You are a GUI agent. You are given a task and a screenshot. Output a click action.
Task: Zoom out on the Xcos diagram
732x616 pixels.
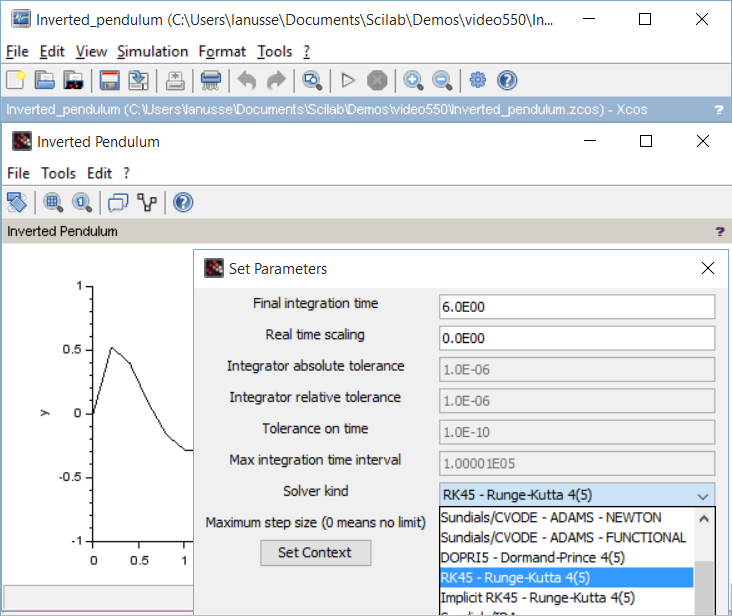click(442, 80)
